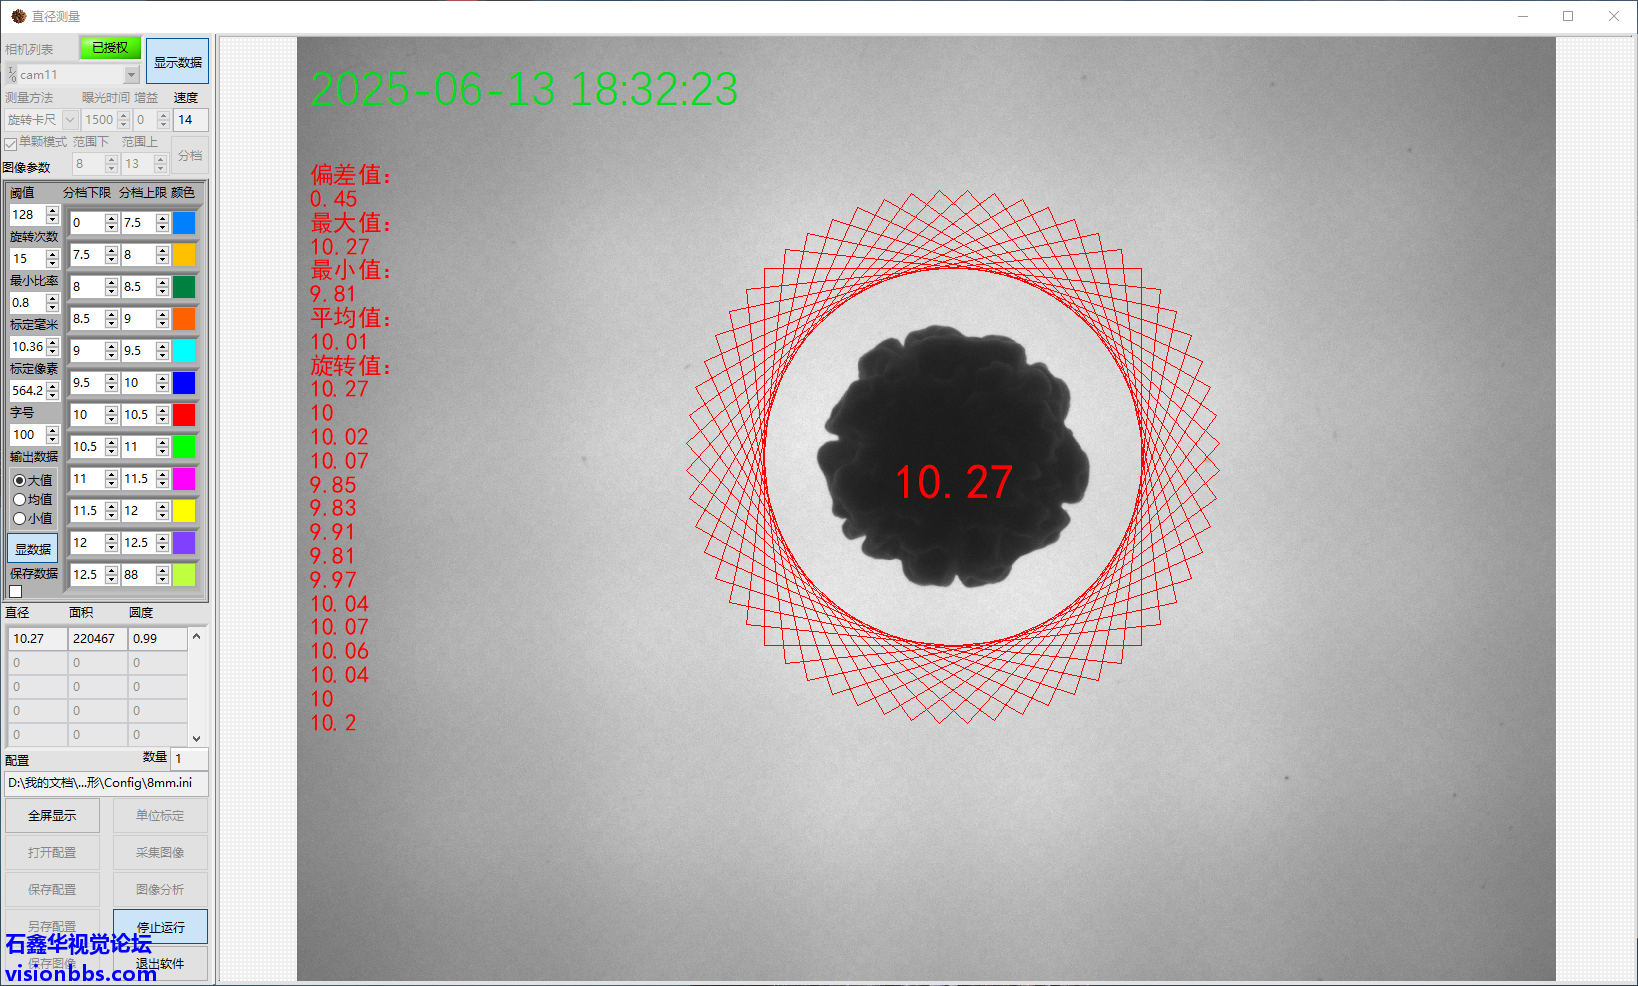Open the 旋转卡尺 measurement method dropdown
This screenshot has width=1638, height=986.
(x=69, y=119)
